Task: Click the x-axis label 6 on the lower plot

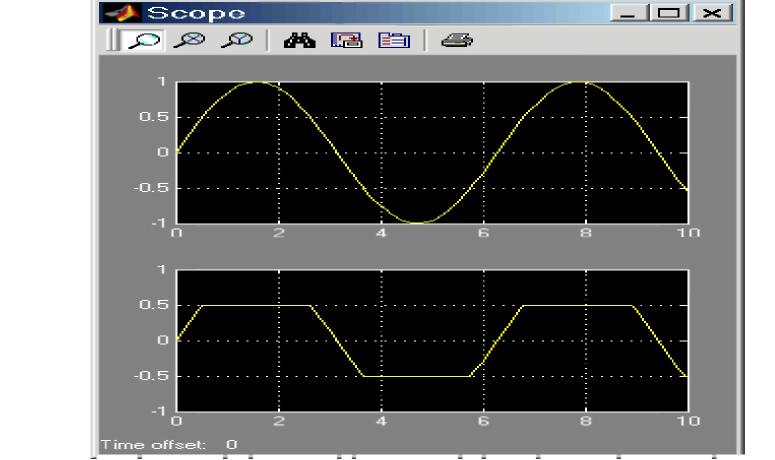Action: pyautogui.click(x=483, y=421)
